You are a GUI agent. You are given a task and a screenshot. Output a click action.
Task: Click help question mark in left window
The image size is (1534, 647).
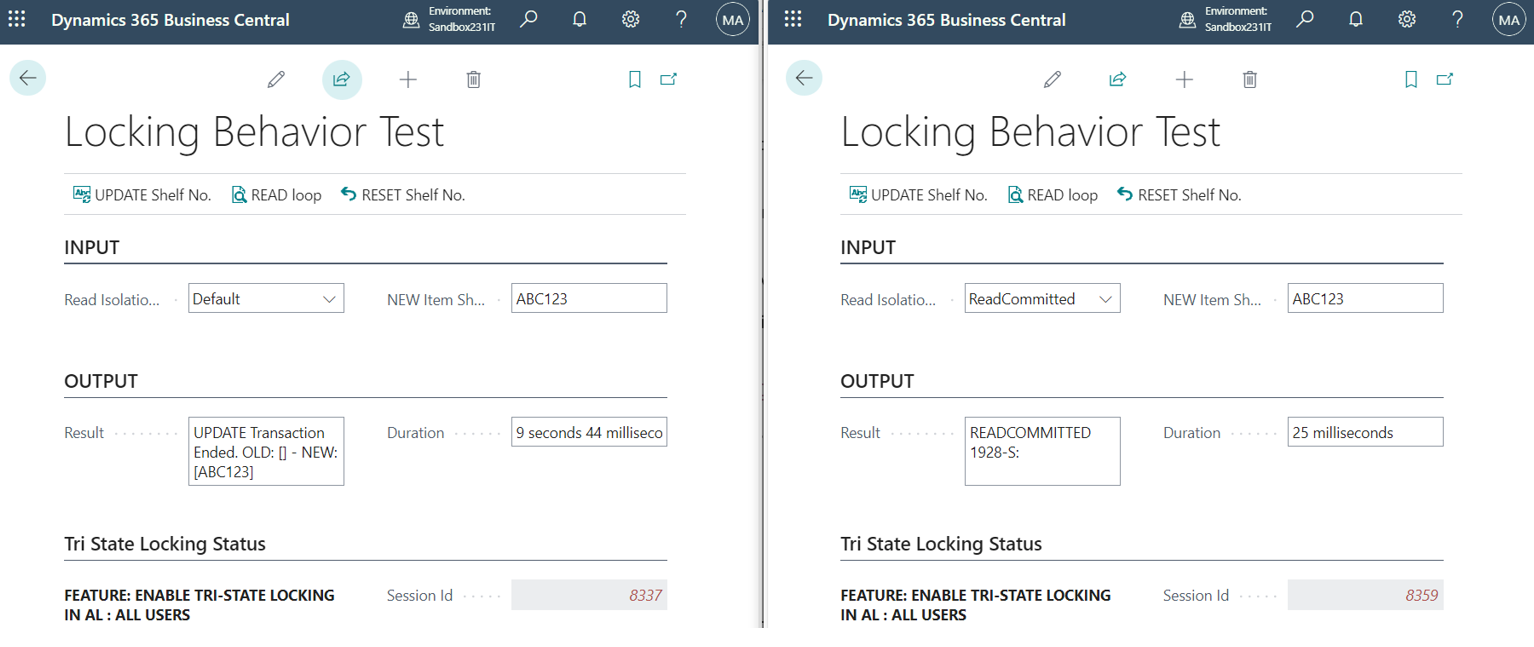pos(681,20)
